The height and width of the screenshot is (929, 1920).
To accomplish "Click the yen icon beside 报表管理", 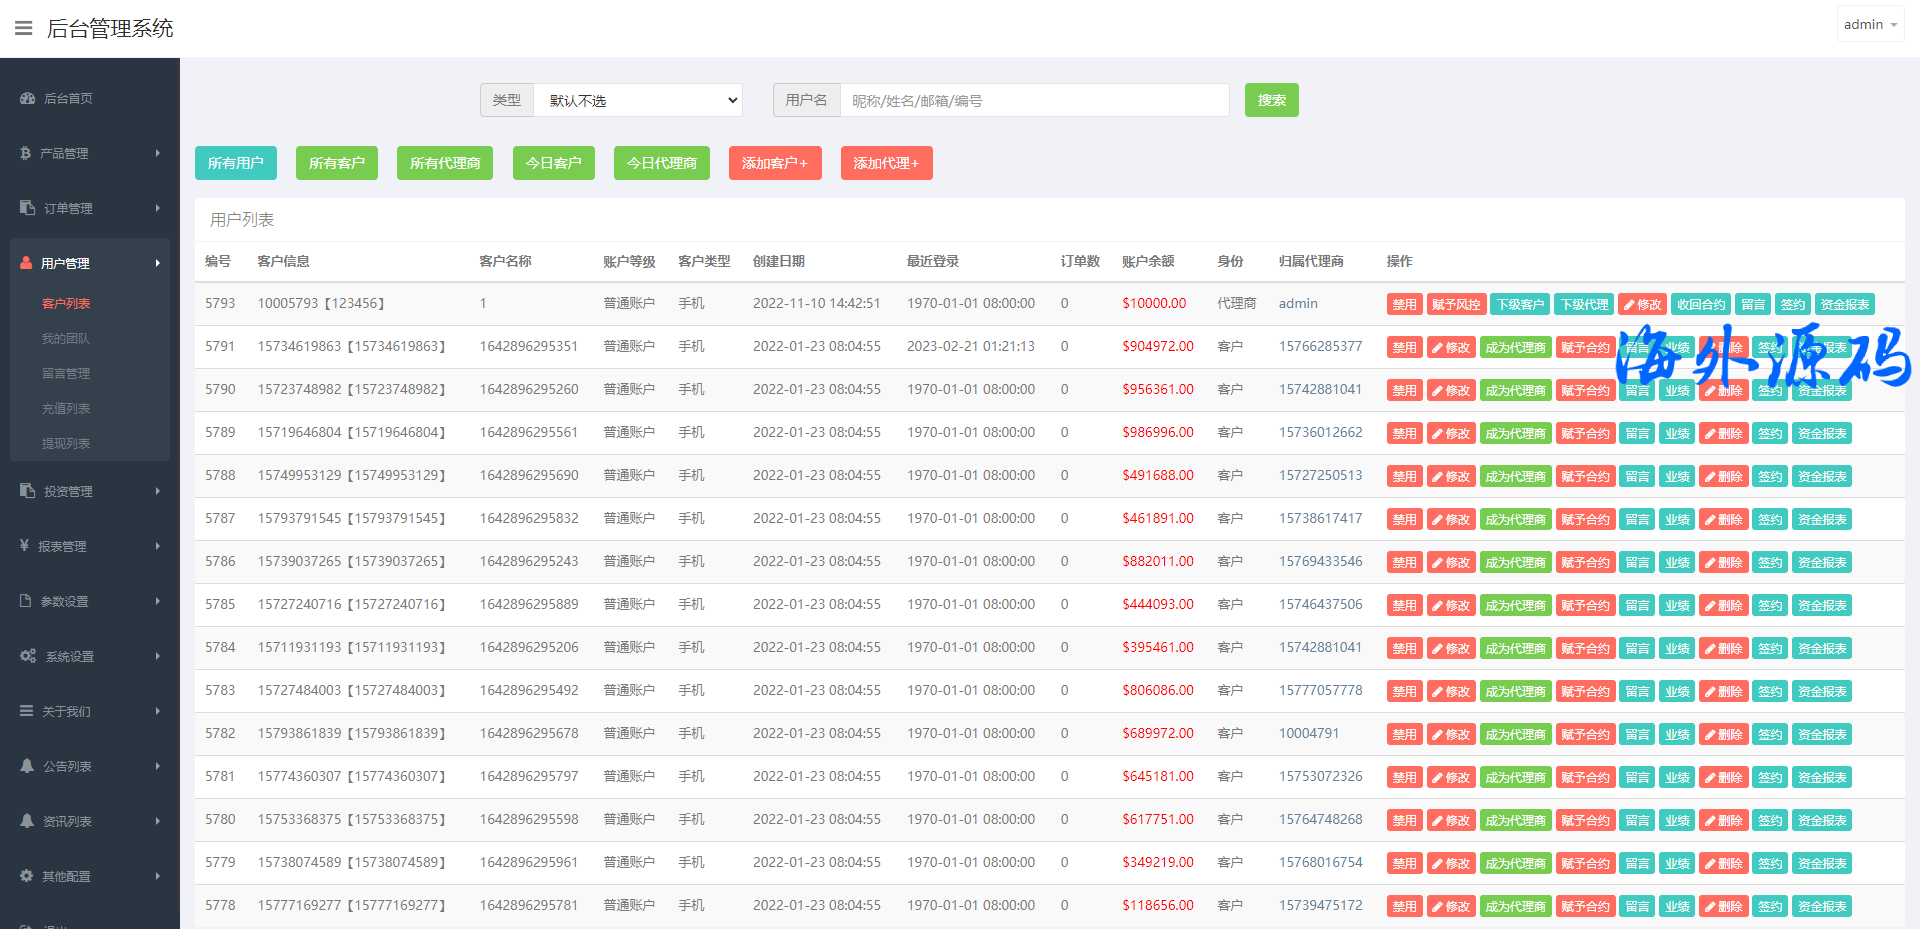I will [24, 546].
